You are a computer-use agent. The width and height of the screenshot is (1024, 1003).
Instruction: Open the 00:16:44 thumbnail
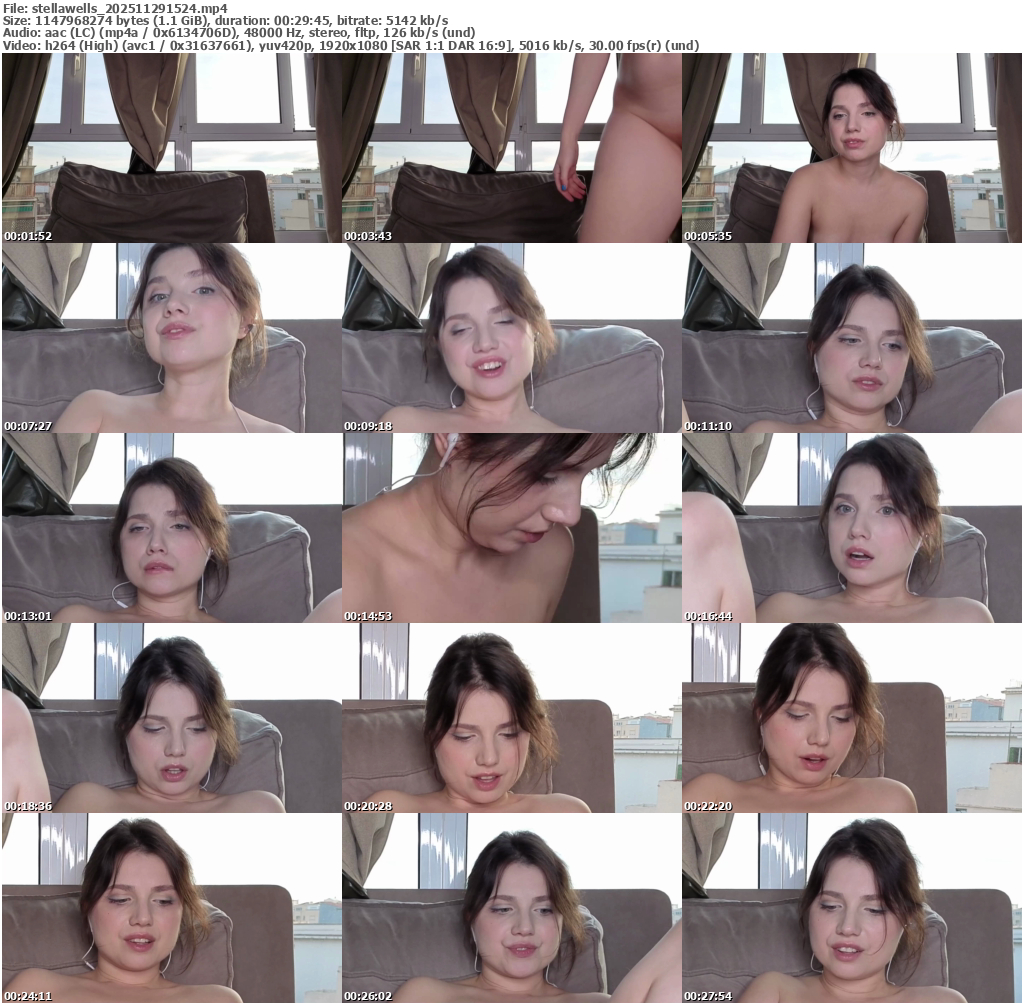coord(851,528)
